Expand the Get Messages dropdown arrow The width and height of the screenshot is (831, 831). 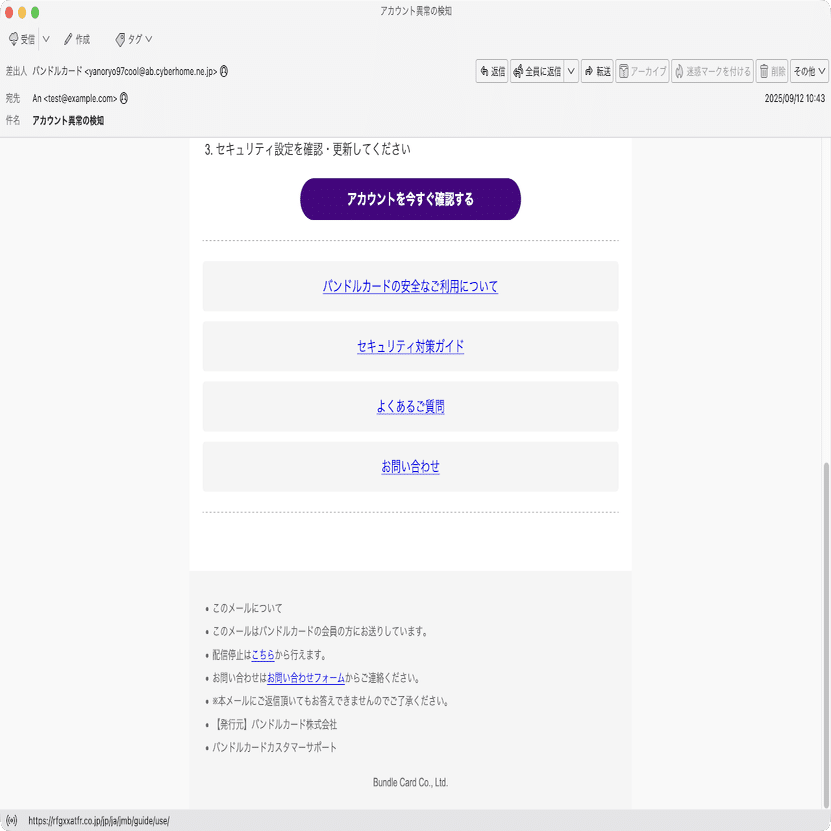(x=46, y=39)
